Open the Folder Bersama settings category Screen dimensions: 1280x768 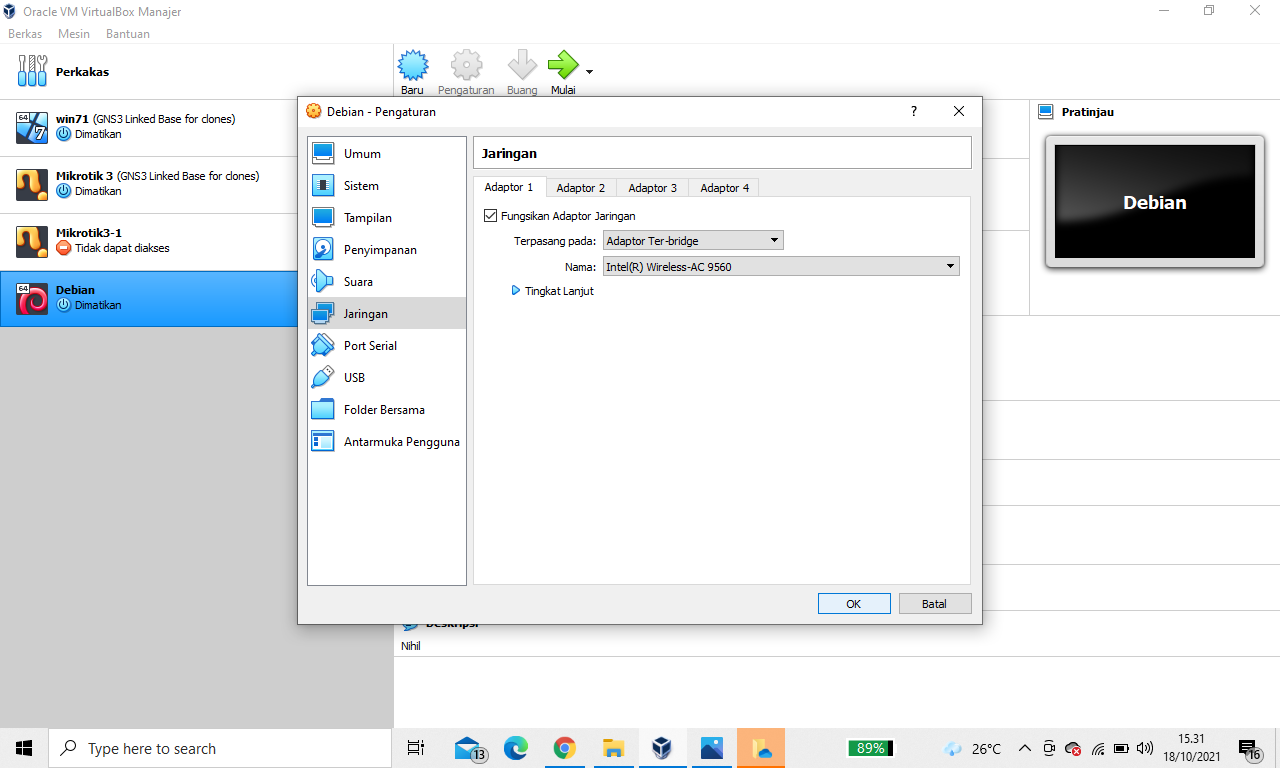[387, 410]
